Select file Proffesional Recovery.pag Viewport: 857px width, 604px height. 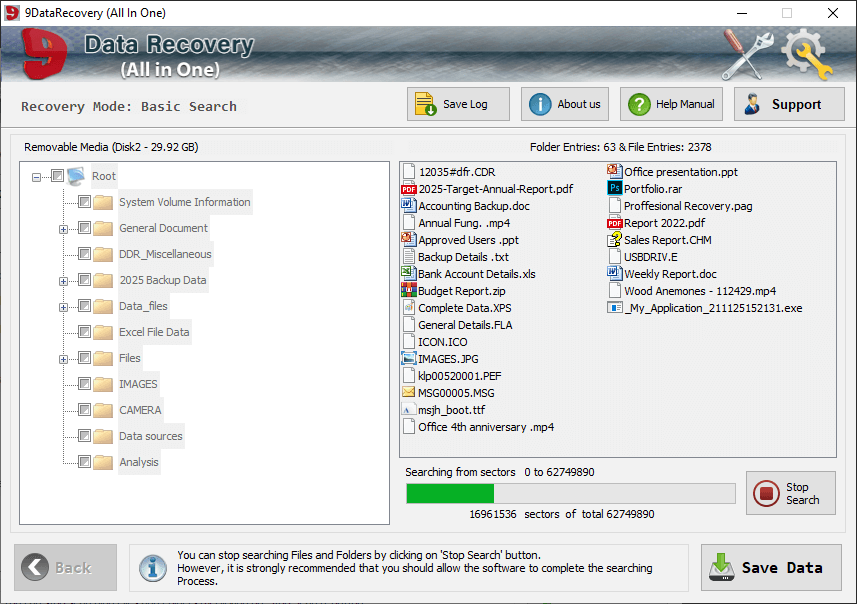[688, 206]
